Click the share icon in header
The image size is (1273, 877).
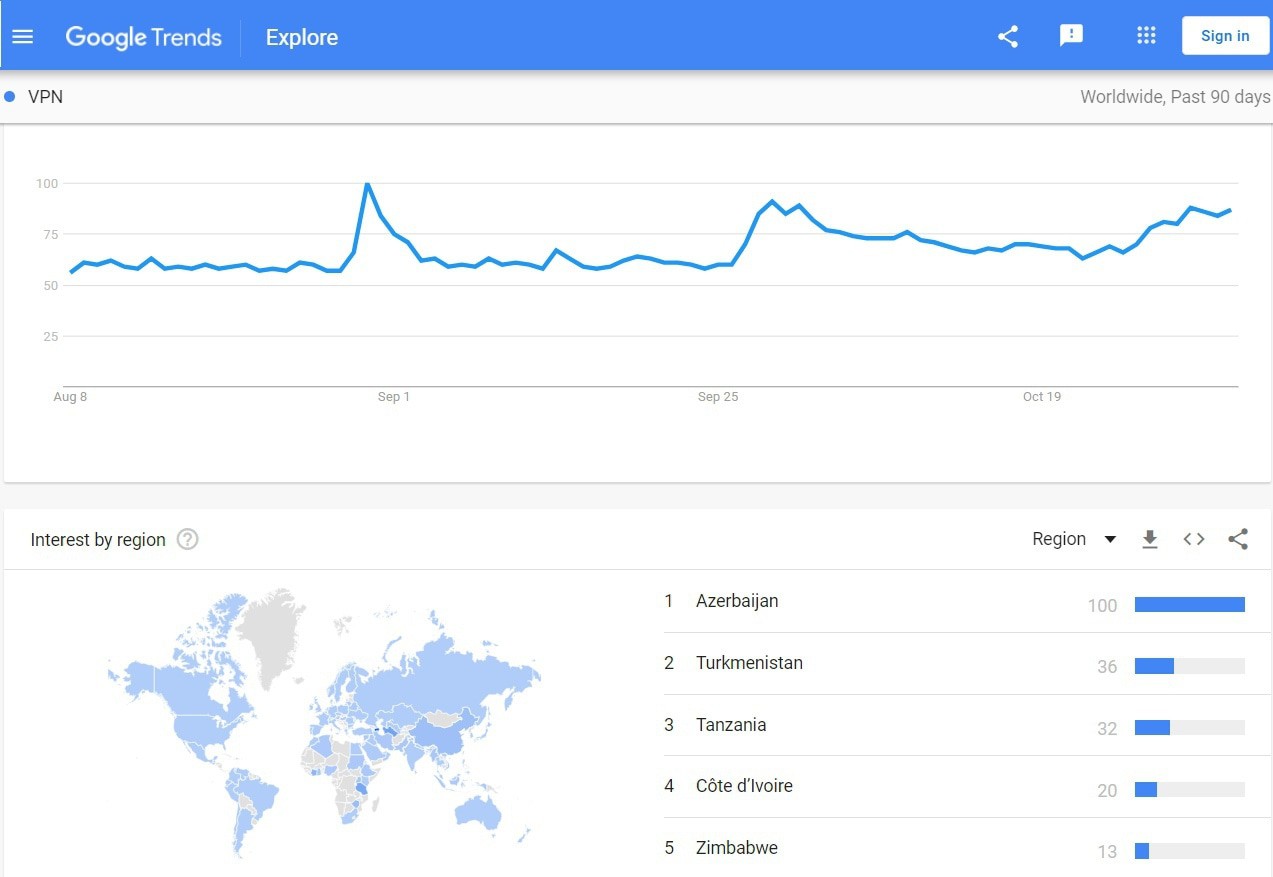tap(1008, 37)
